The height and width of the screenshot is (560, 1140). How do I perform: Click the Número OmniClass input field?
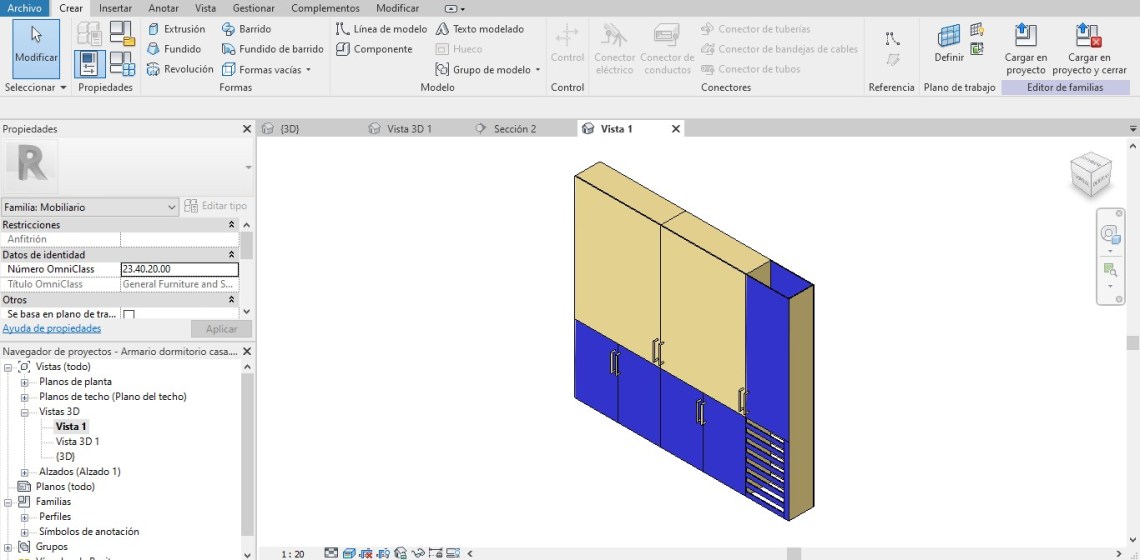[x=179, y=269]
